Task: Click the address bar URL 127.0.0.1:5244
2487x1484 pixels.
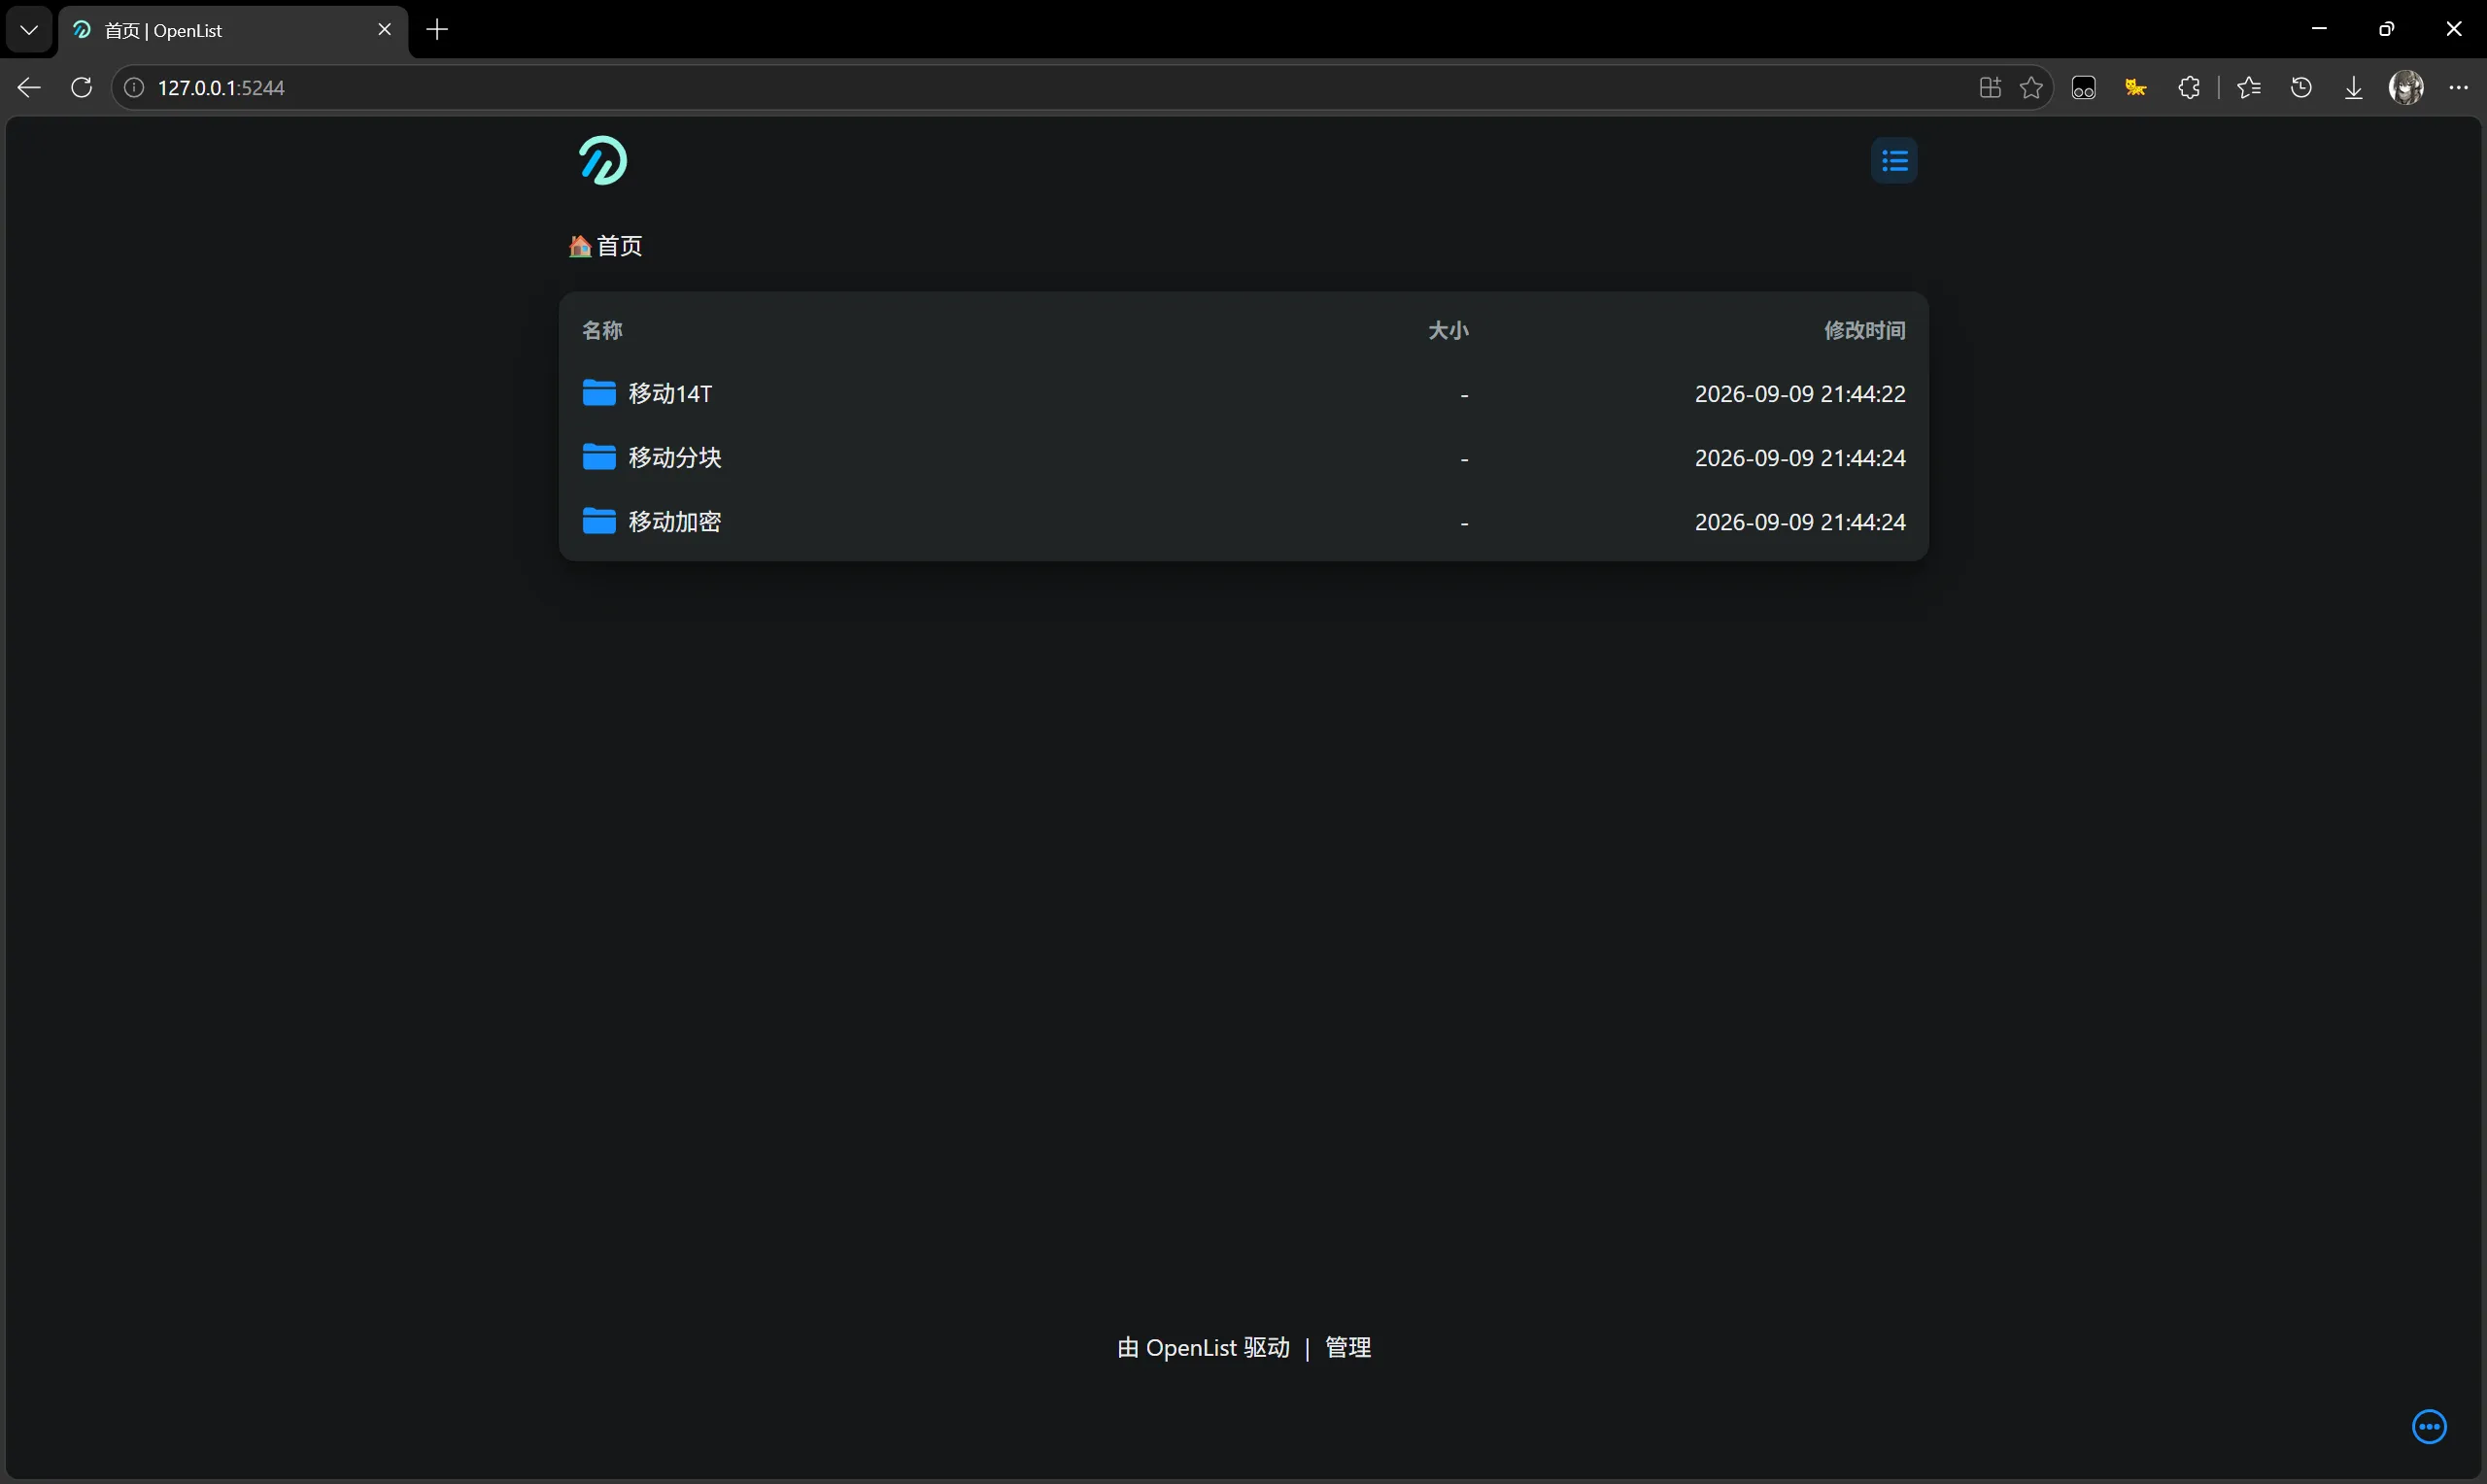Action: tap(221, 88)
